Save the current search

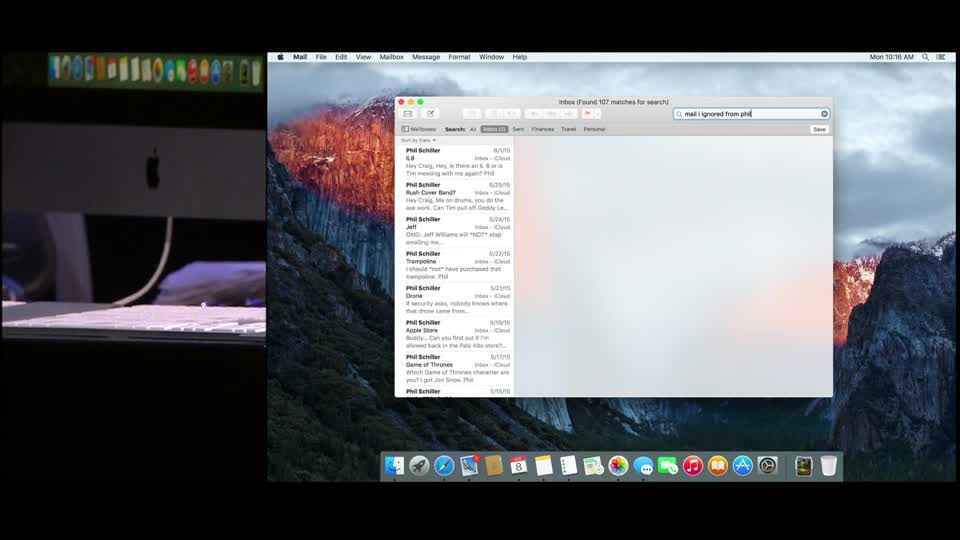(x=819, y=129)
